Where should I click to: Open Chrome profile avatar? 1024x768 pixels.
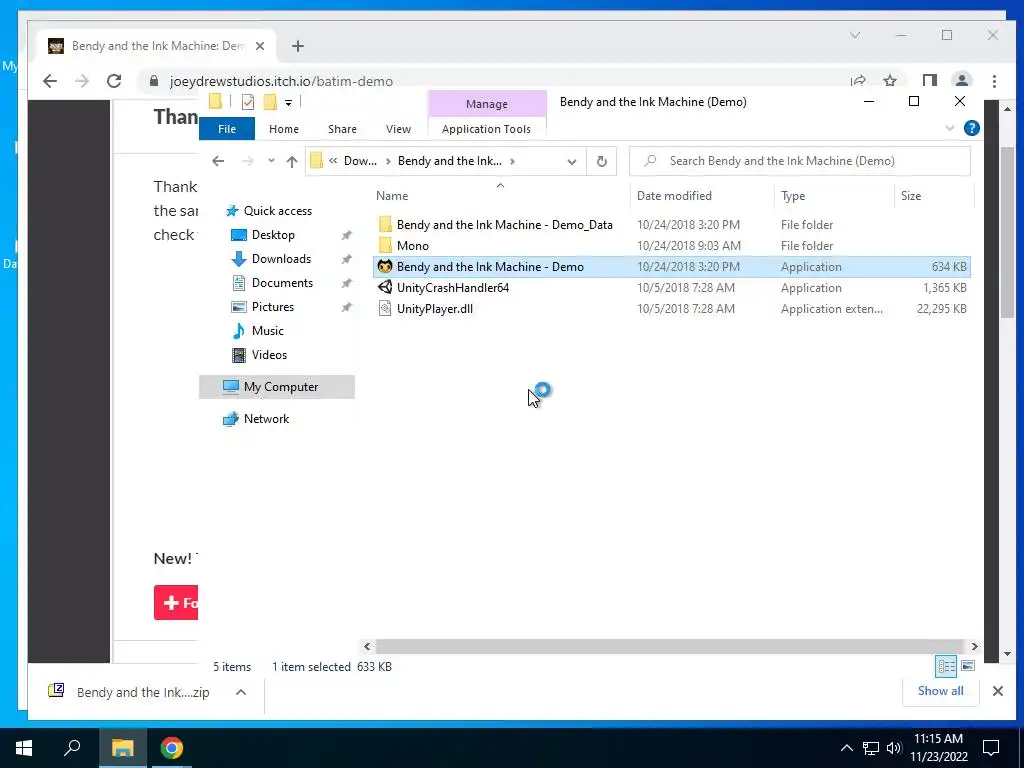pyautogui.click(x=962, y=81)
